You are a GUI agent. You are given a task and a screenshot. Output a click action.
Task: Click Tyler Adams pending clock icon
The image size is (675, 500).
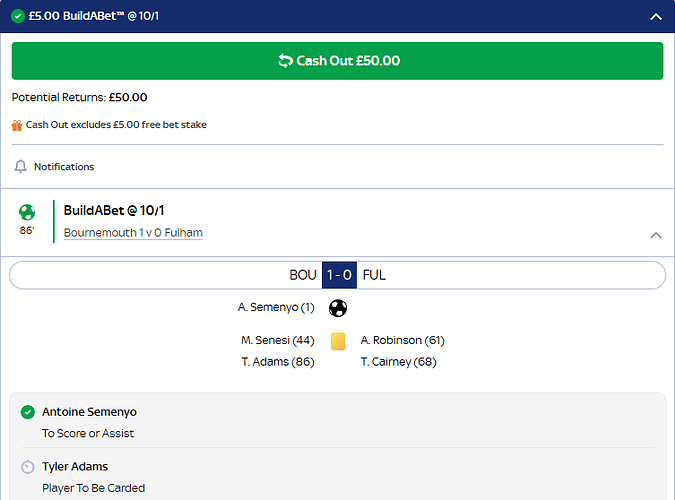(28, 467)
